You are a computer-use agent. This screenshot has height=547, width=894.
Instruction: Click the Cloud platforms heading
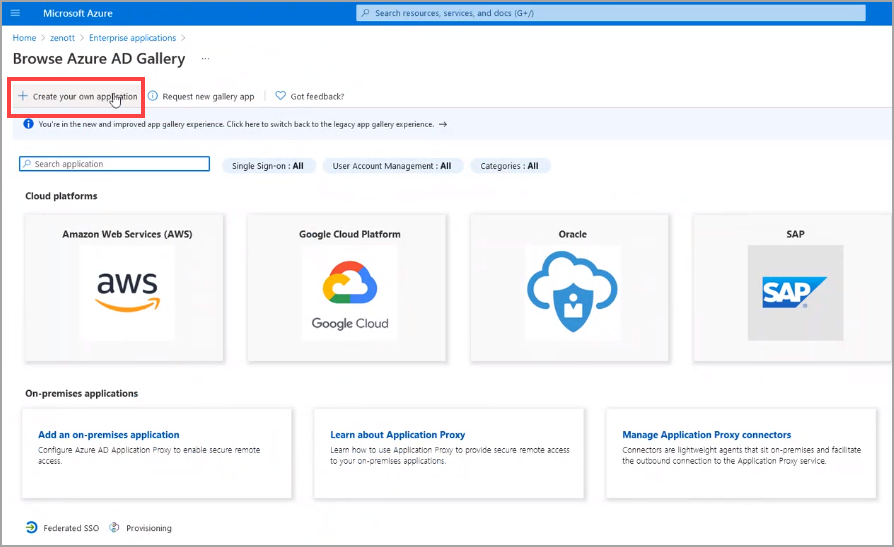[x=61, y=196]
